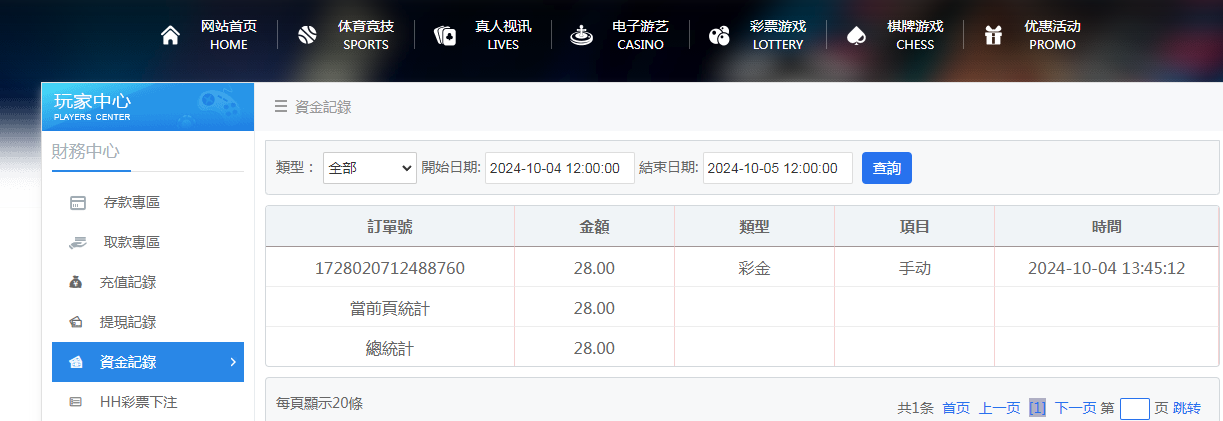The height and width of the screenshot is (421, 1223).
Task: Click the 跳转 jump link
Action: 1187,408
